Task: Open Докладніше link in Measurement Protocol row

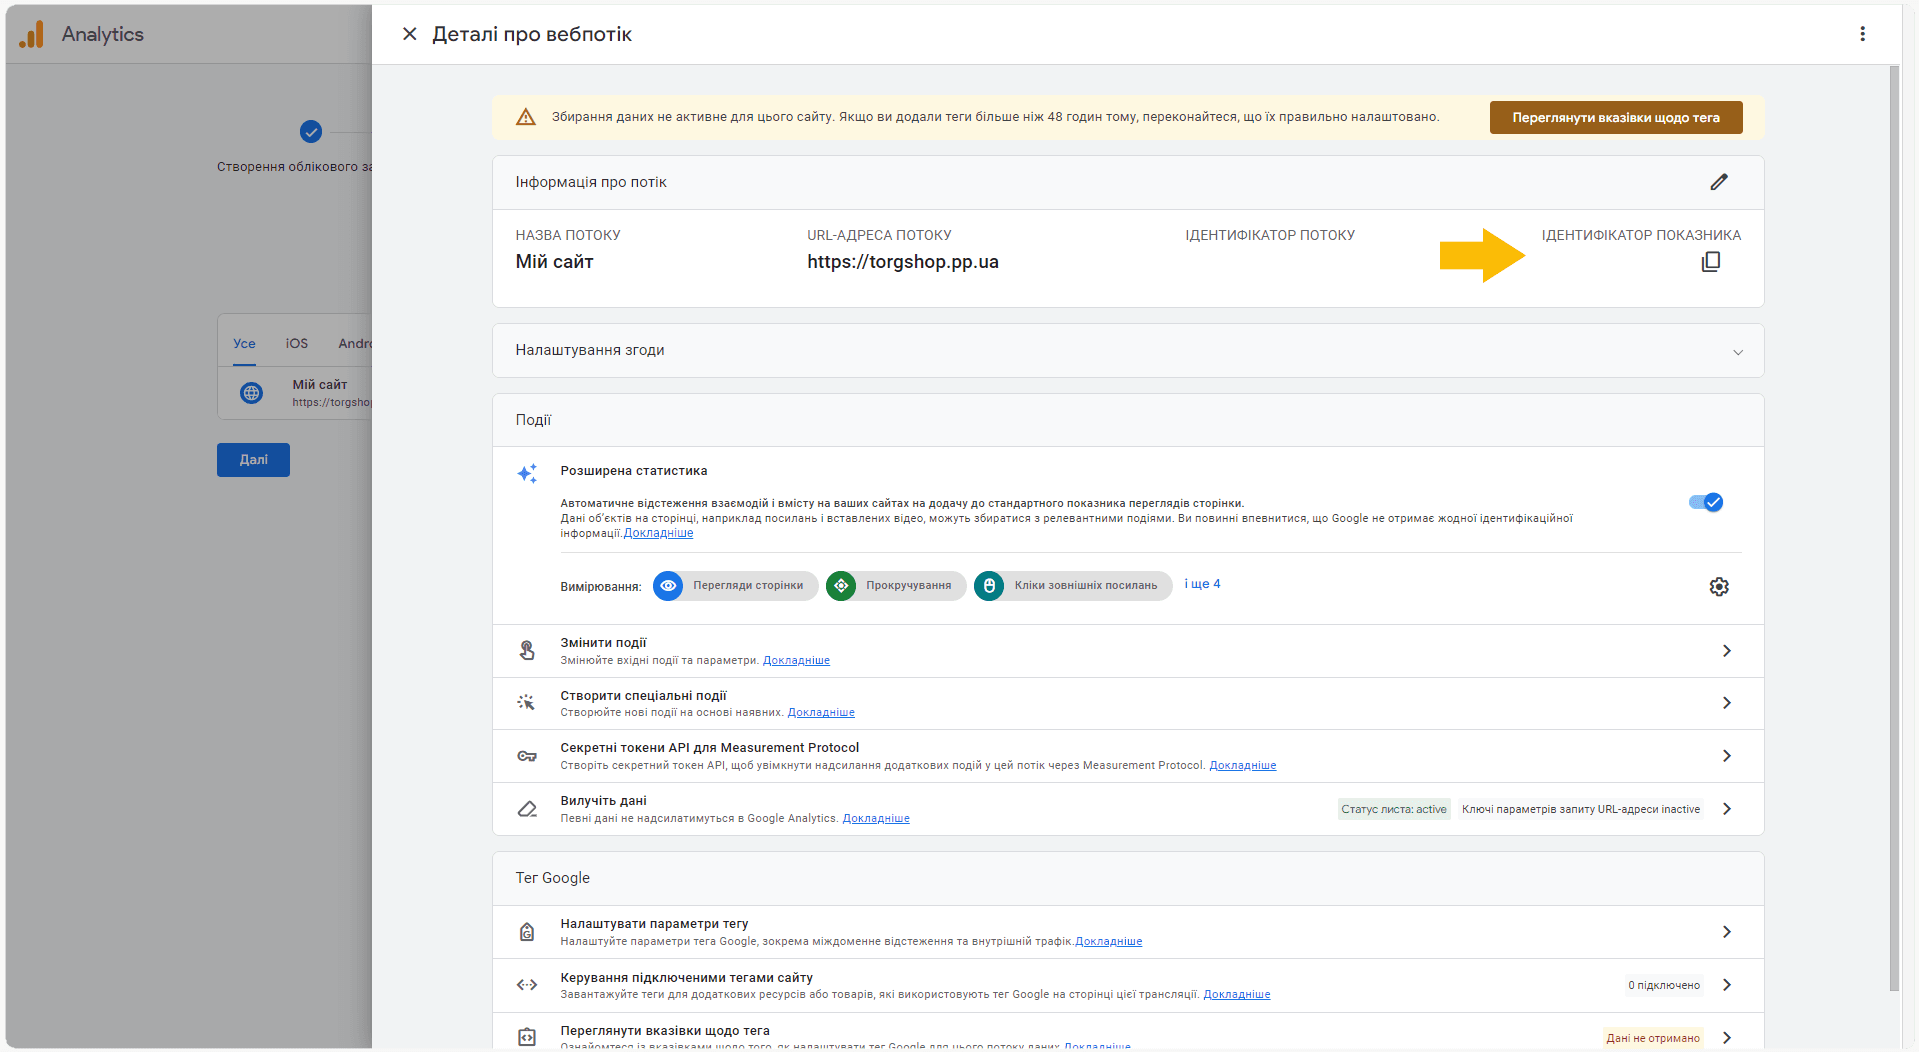Action: click(x=1243, y=765)
